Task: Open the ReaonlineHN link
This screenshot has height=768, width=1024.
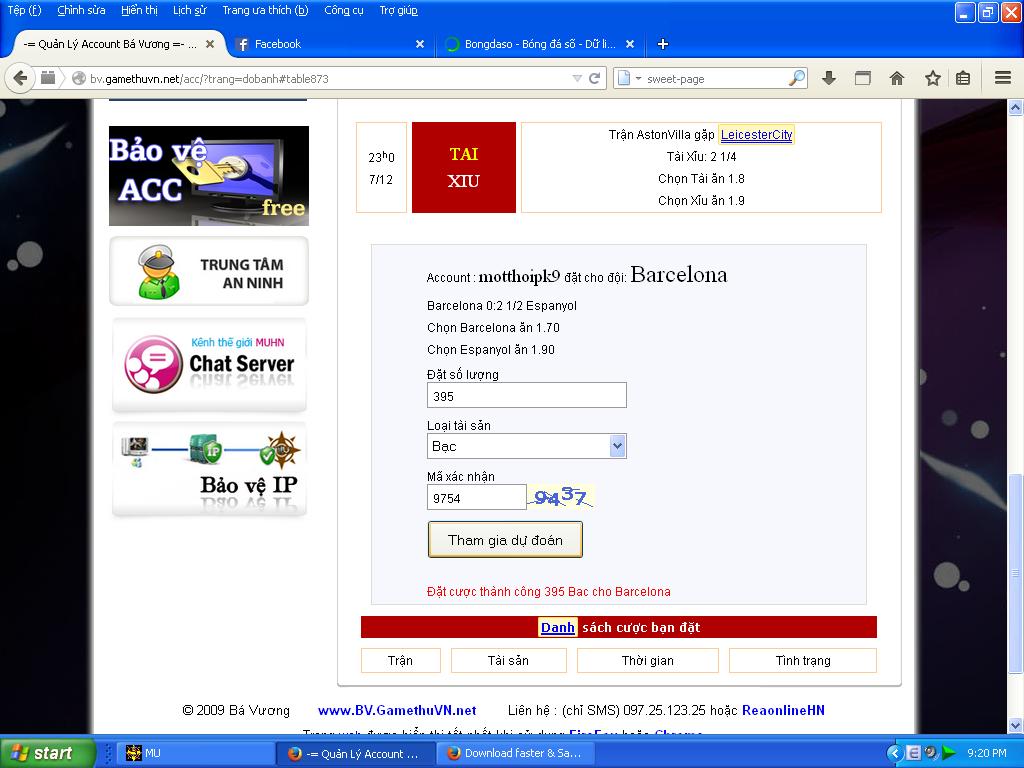Action: (783, 711)
